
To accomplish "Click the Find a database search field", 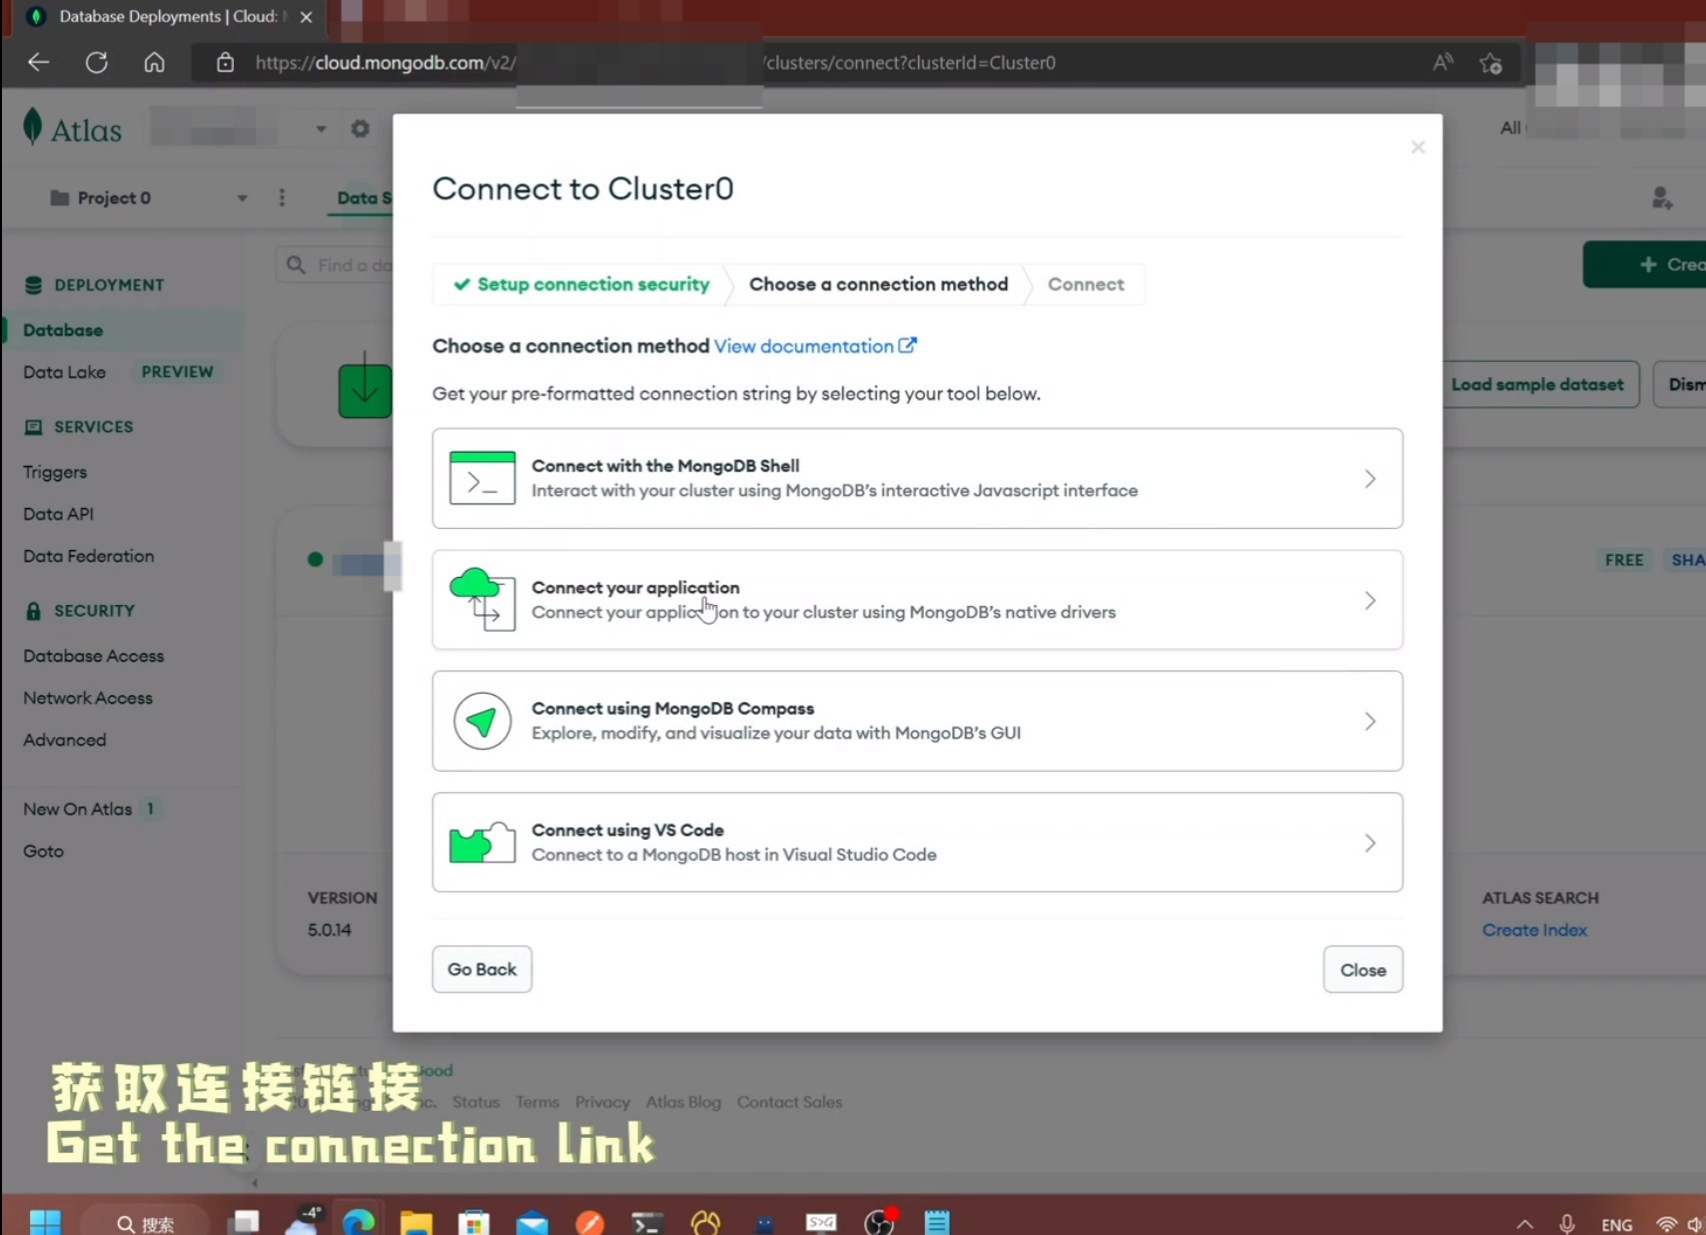I will point(336,265).
